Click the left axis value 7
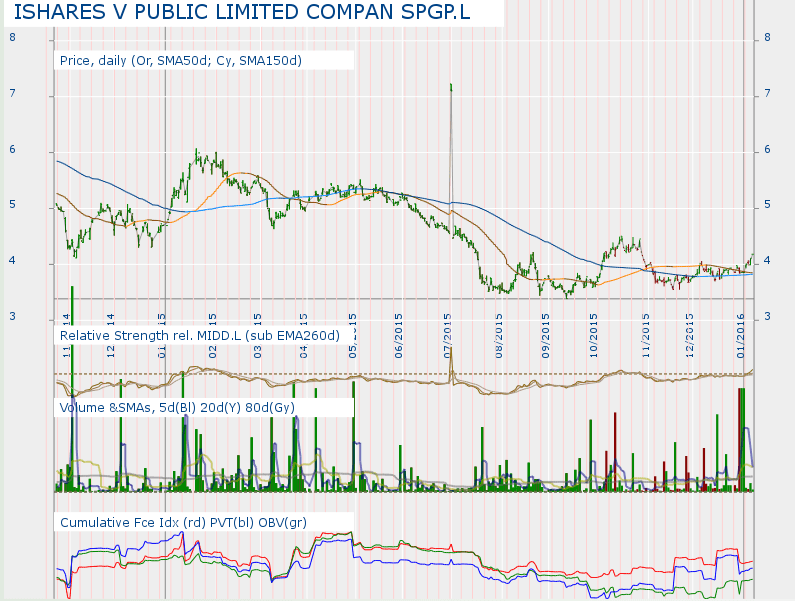The height and width of the screenshot is (601, 795). [12, 93]
